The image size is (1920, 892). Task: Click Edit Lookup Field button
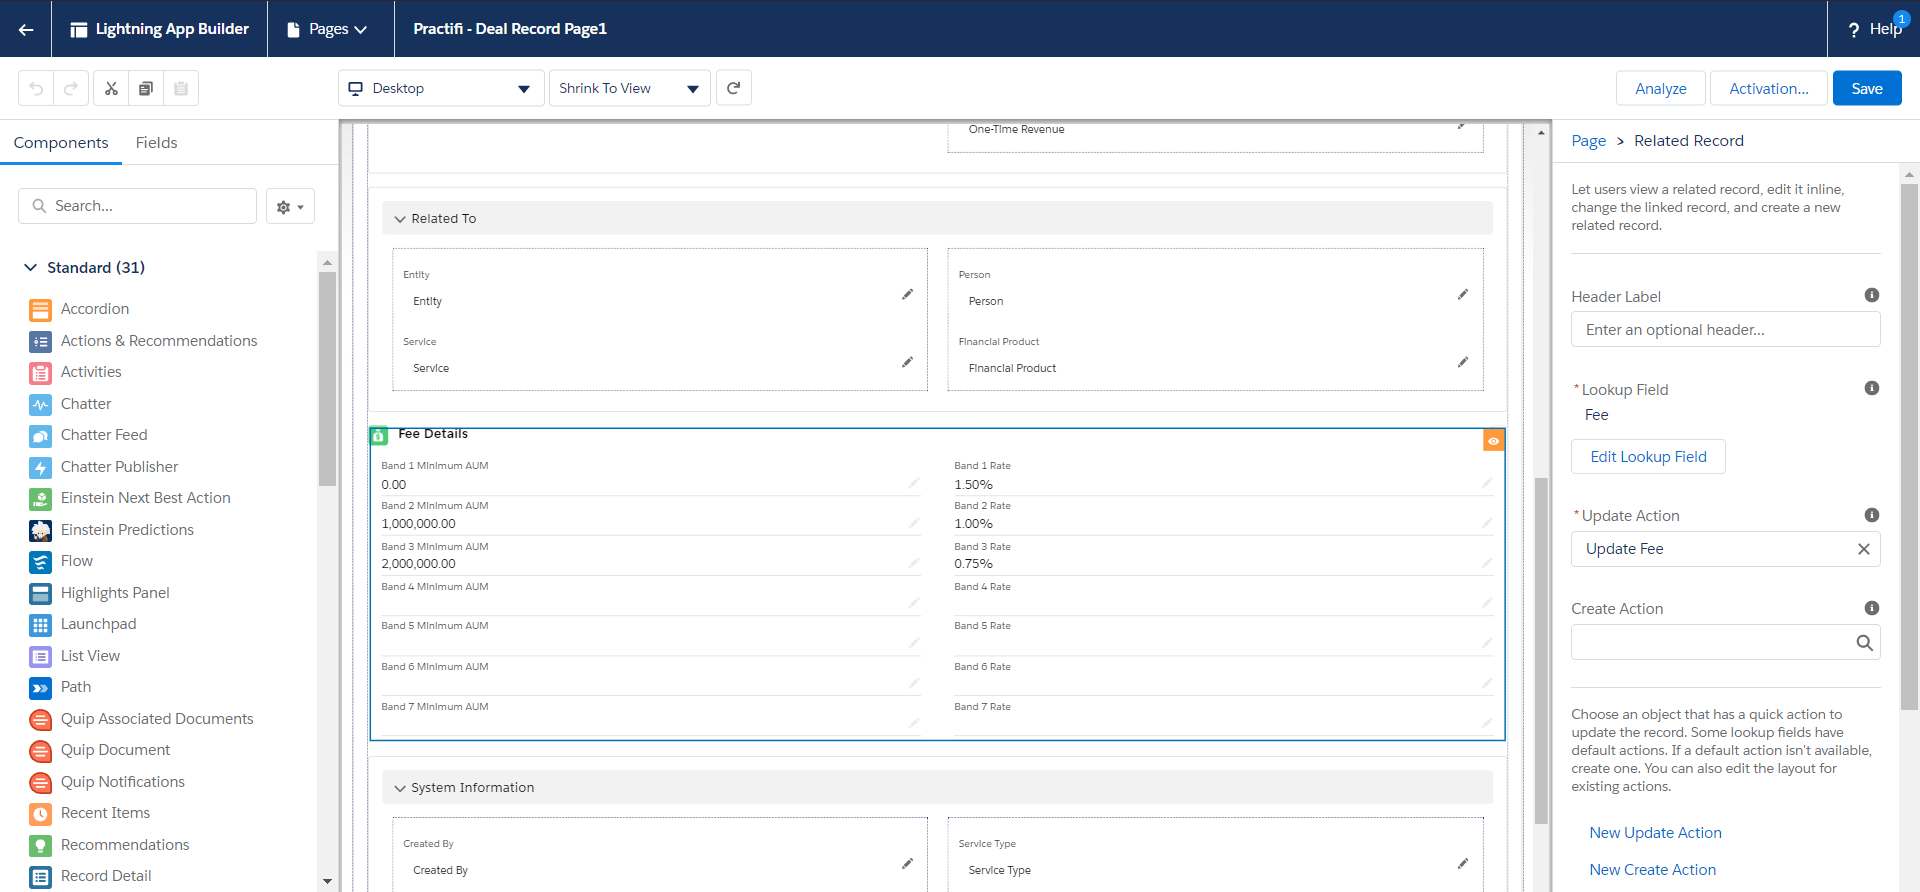[x=1648, y=457]
